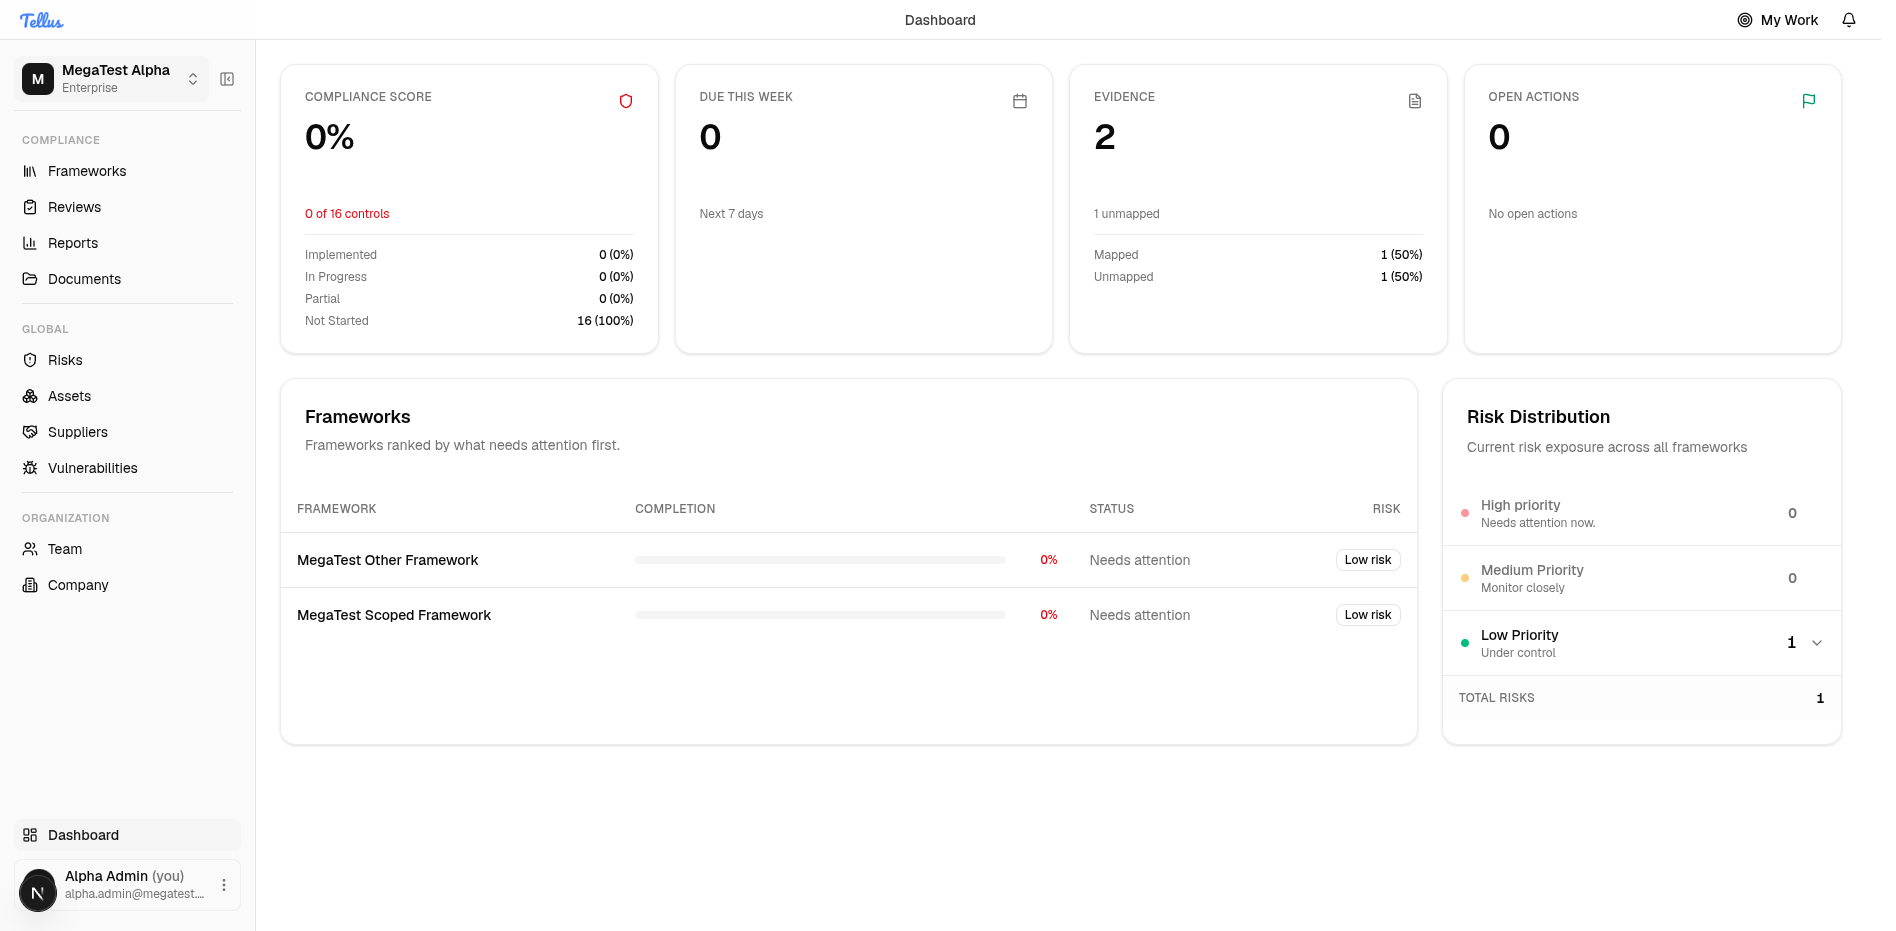Click the Company building icon
Screen dimensions: 1896x931
pyautogui.click(x=30, y=585)
